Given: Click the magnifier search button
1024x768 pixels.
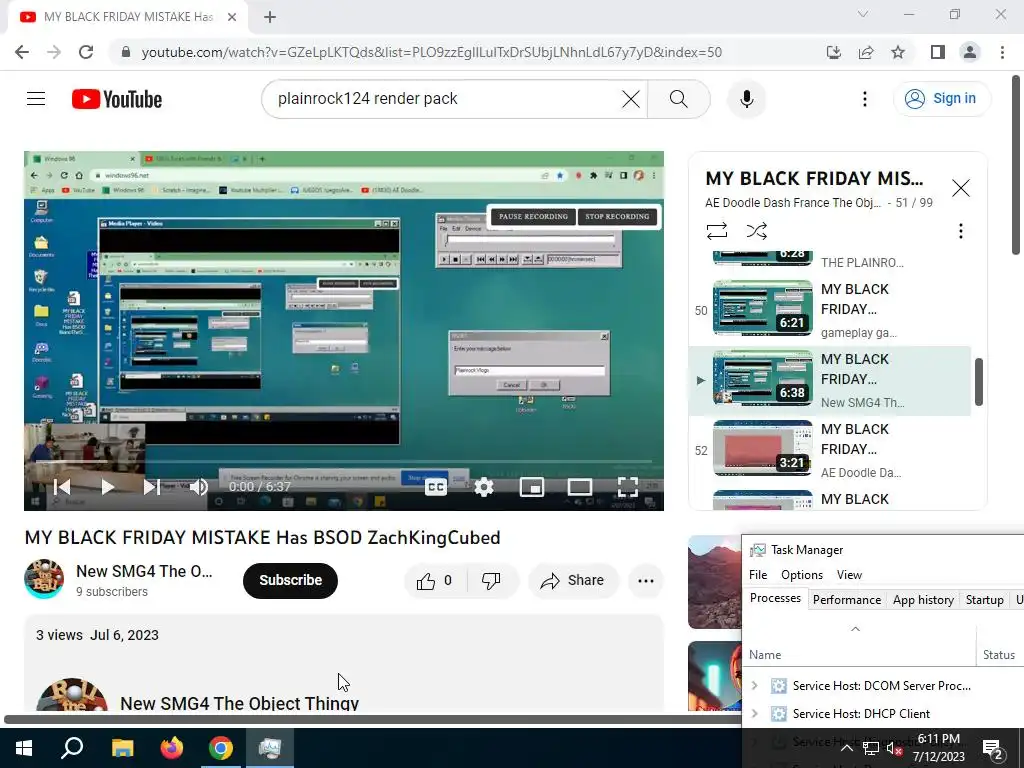Looking at the screenshot, I should pos(679,99).
